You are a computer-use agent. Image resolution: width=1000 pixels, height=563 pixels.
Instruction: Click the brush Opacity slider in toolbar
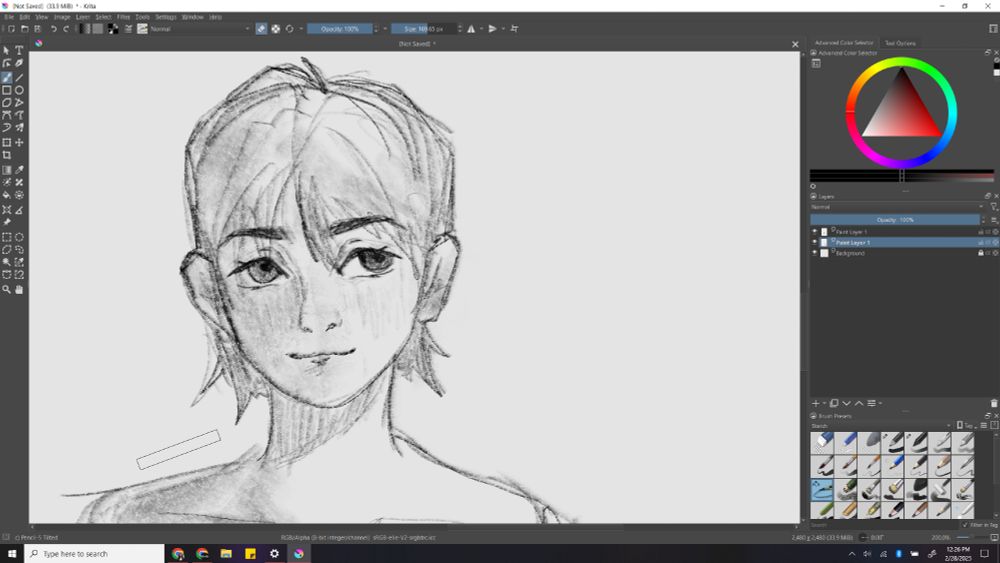pos(340,29)
